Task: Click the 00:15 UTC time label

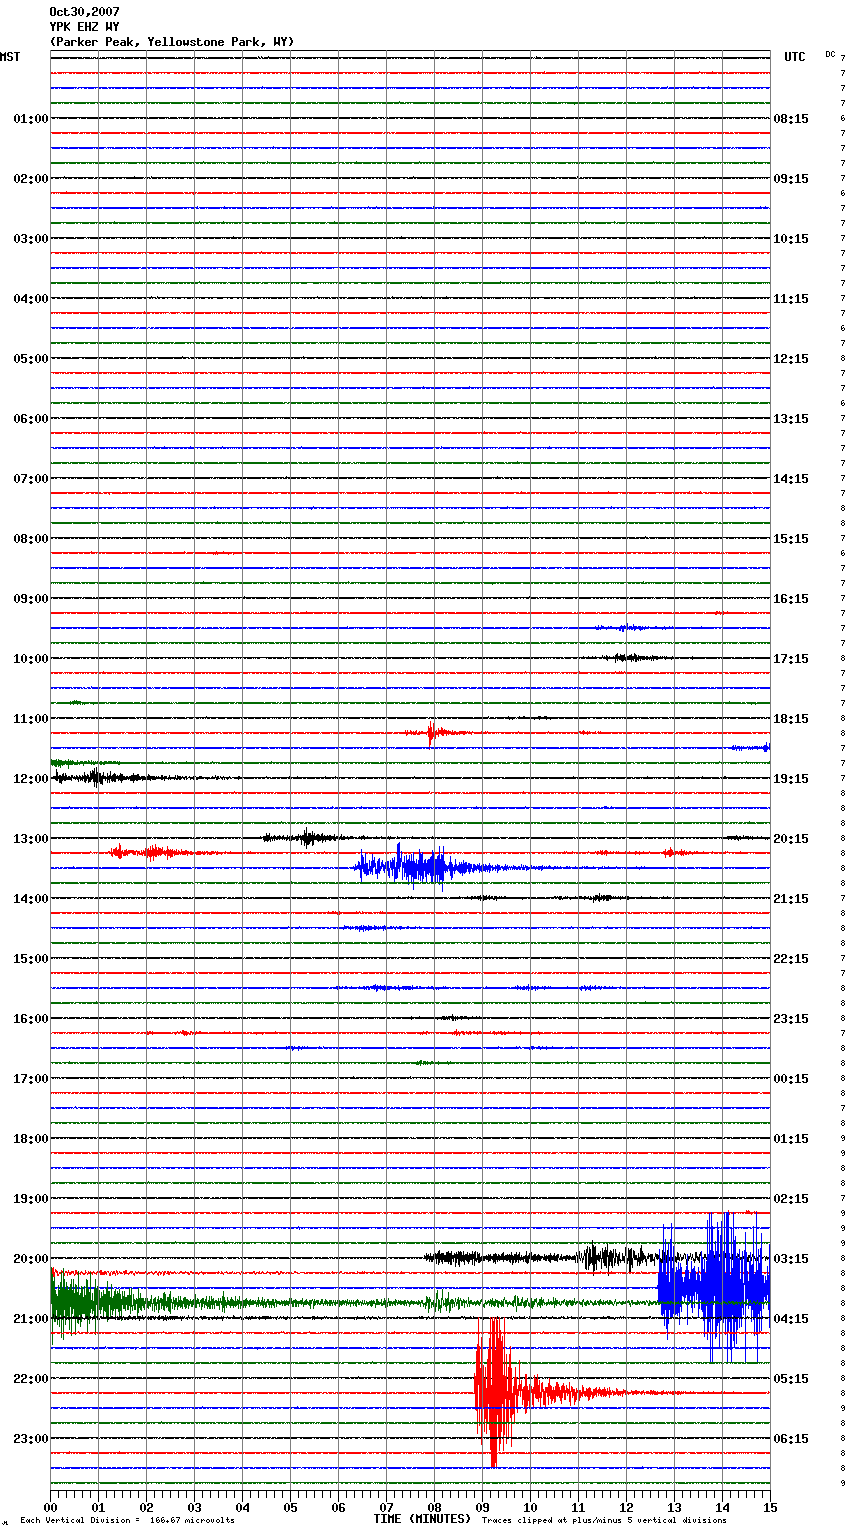Action: [791, 1079]
